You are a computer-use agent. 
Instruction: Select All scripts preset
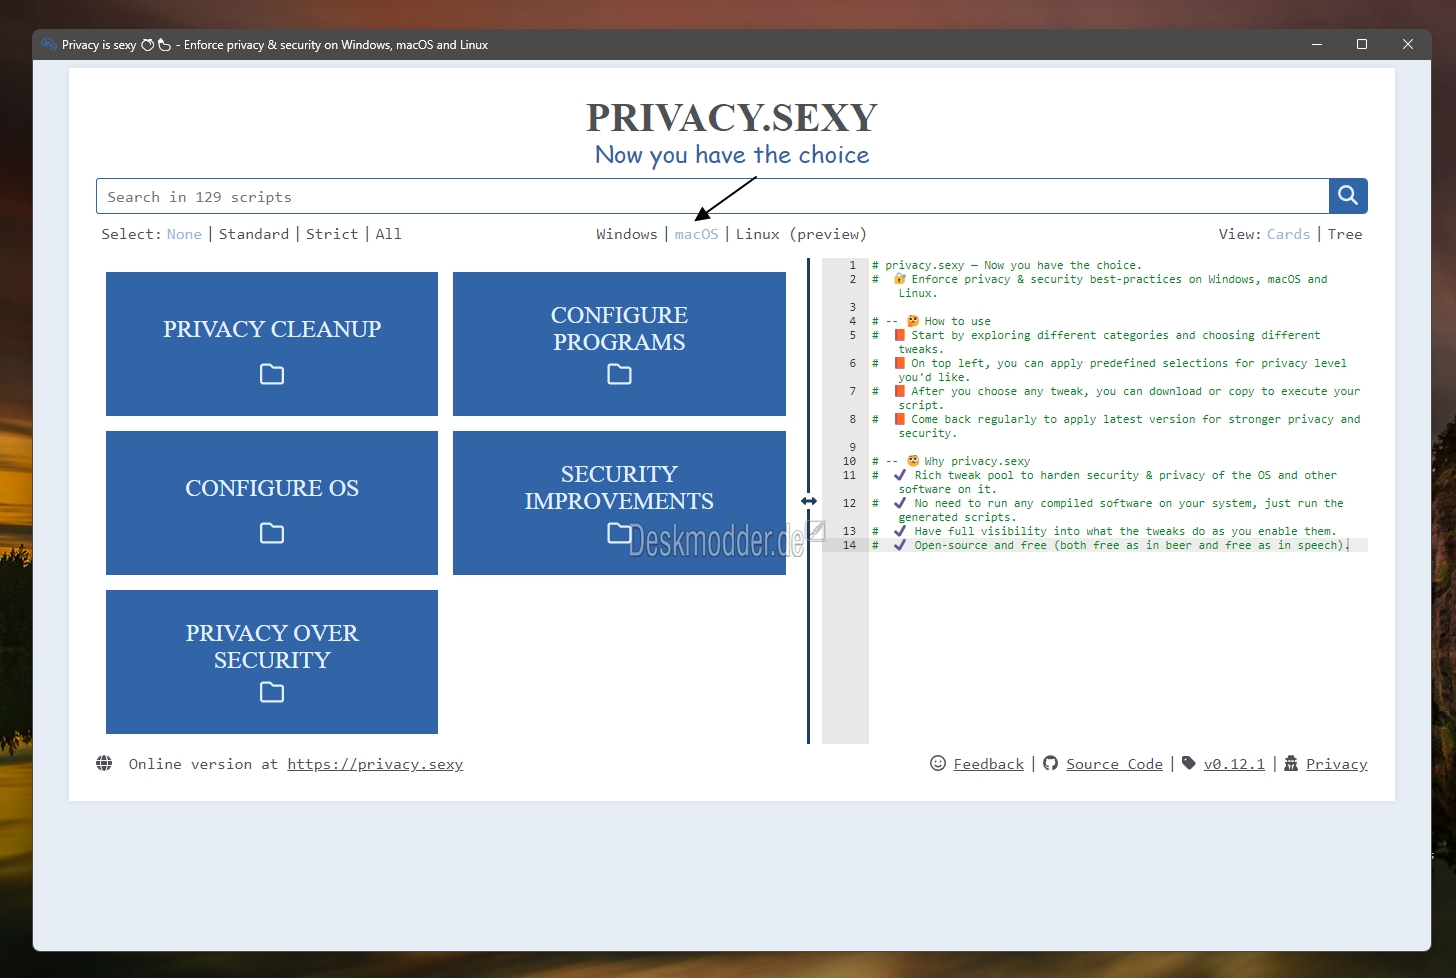coord(388,234)
